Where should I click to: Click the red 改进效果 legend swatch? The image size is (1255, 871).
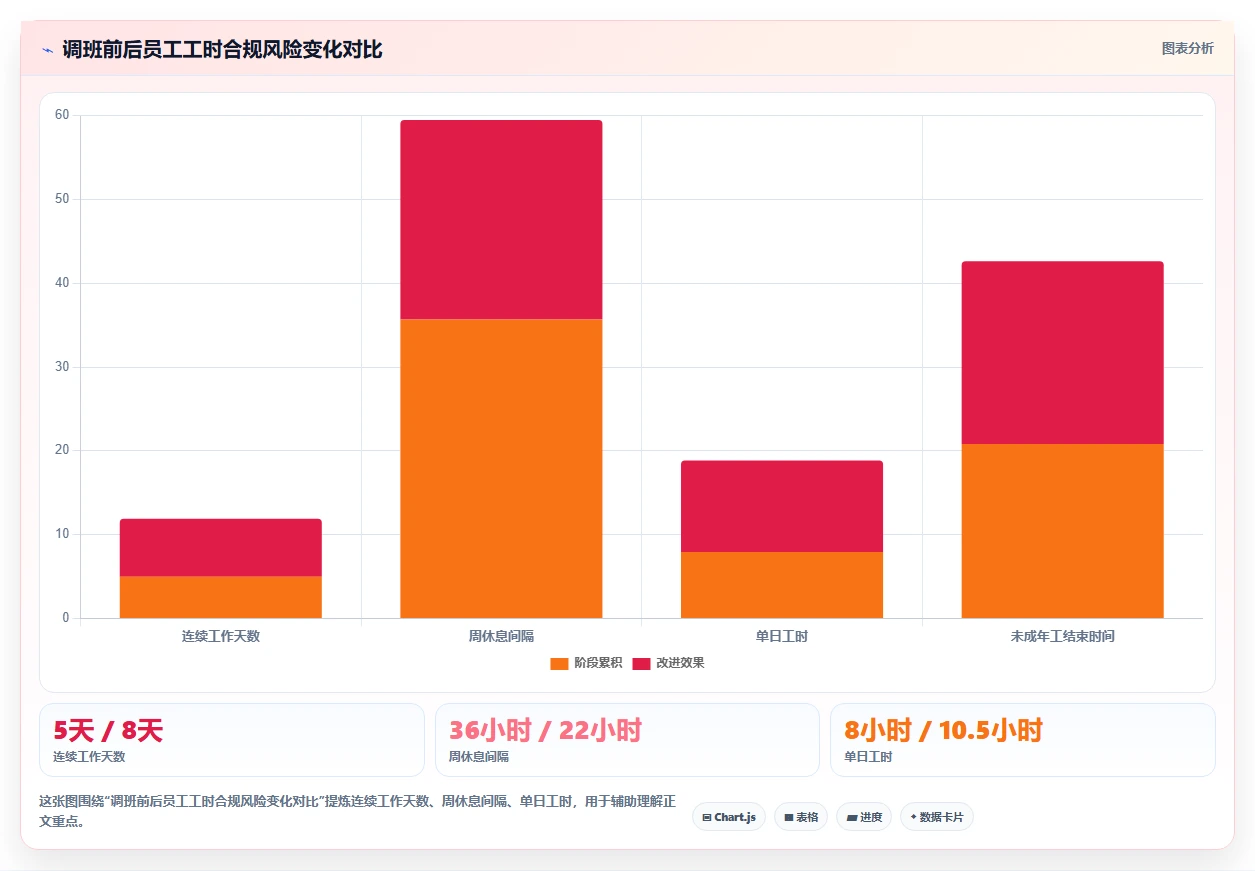(641, 664)
